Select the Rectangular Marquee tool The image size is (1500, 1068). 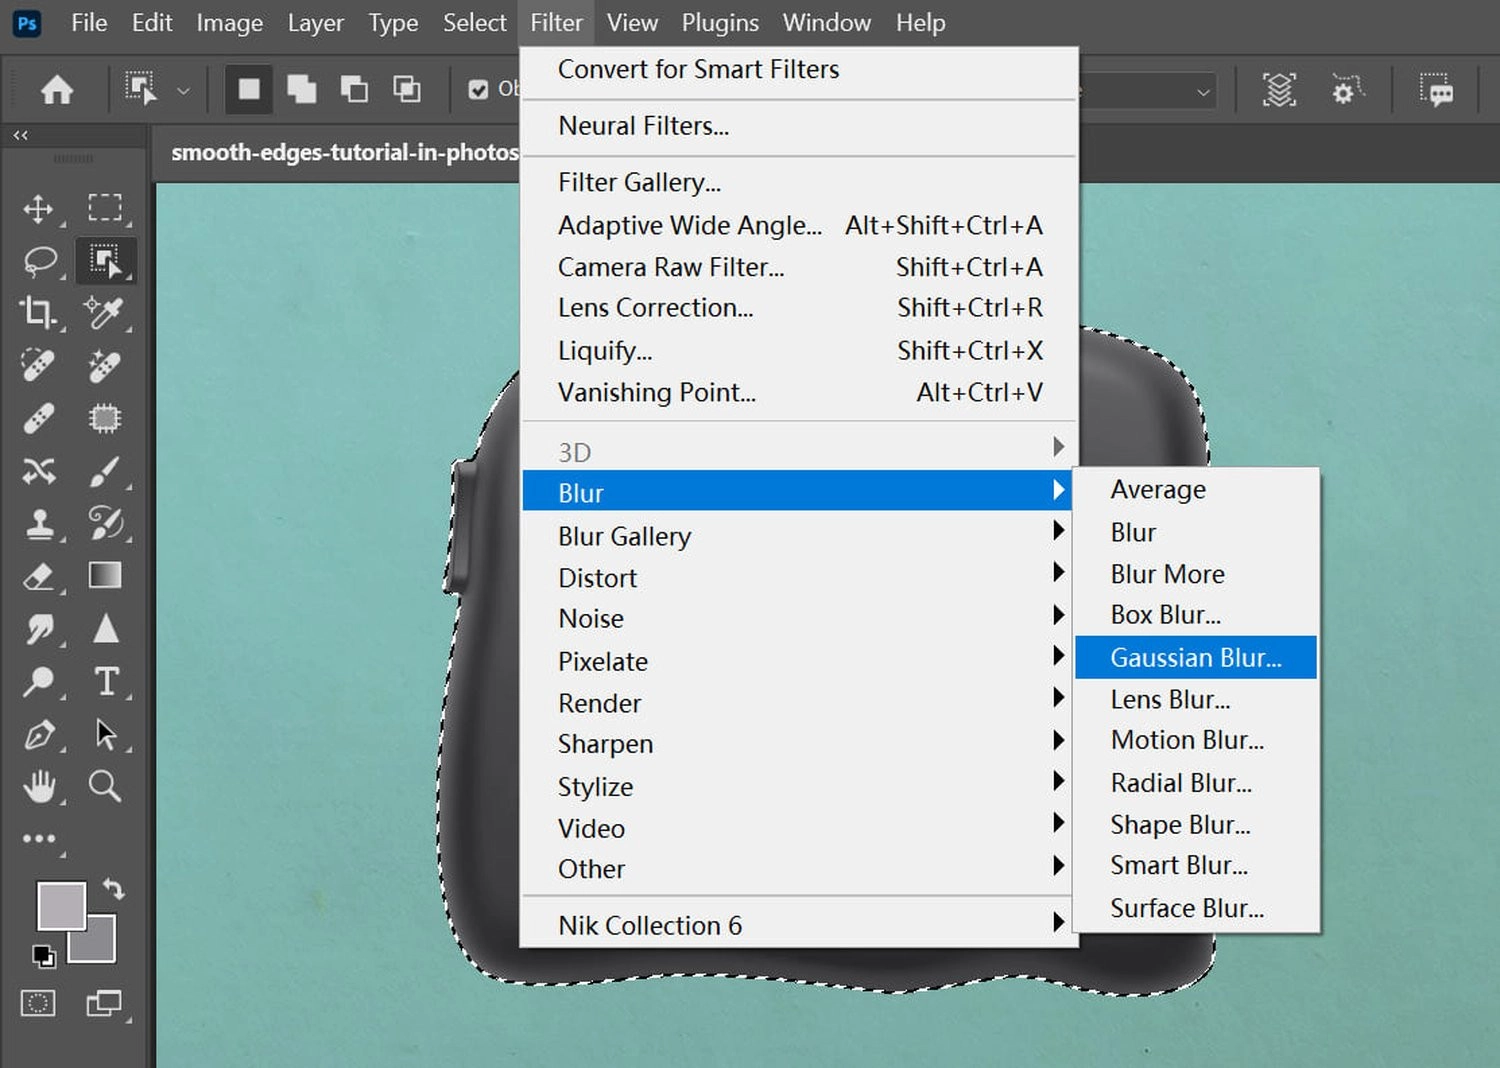pyautogui.click(x=105, y=207)
